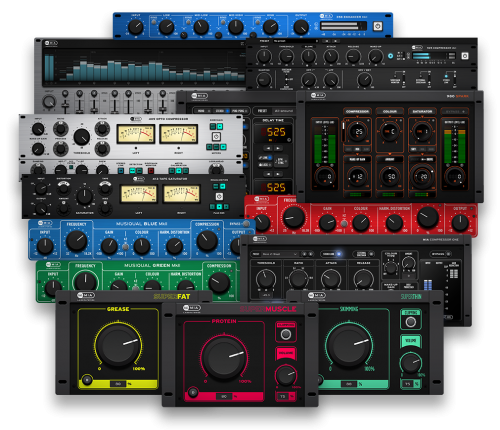Open the preset field on the dark compressor rack
This screenshot has width=500, height=430.
(x=296, y=41)
